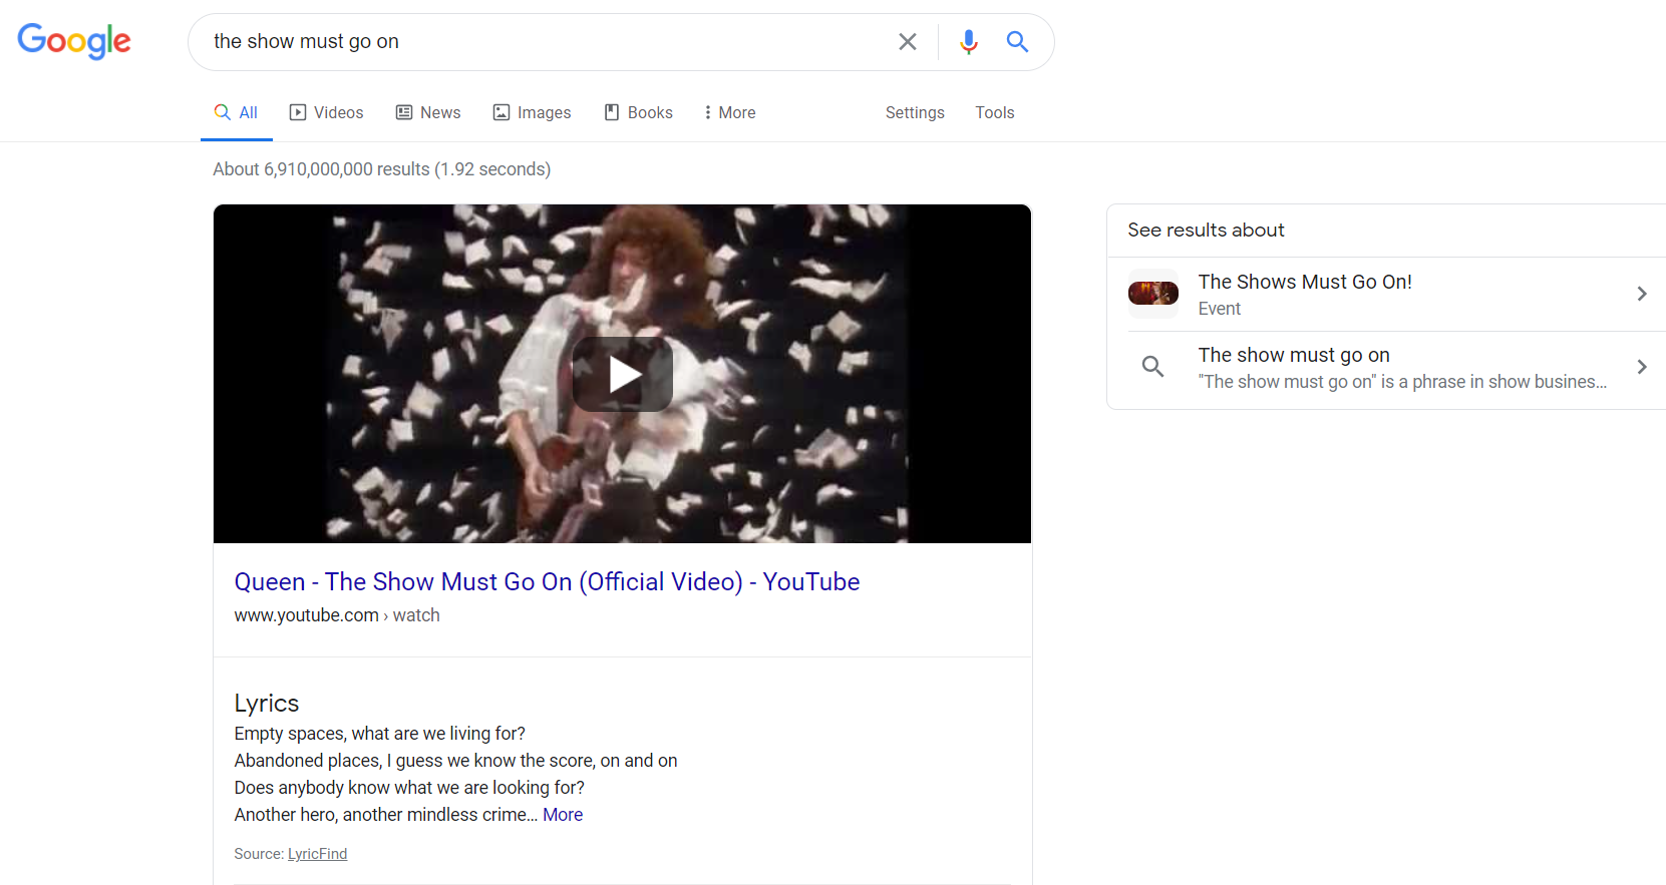Switch to the News tab
1666x885 pixels.
428,113
